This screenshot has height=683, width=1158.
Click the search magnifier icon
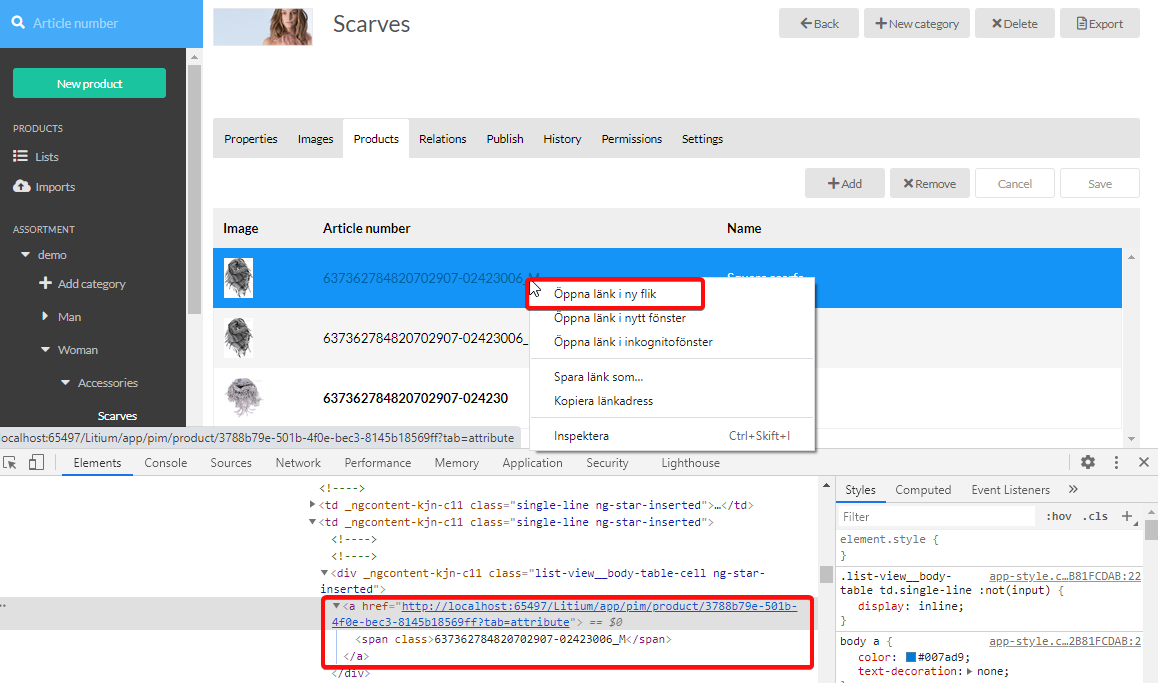(18, 22)
